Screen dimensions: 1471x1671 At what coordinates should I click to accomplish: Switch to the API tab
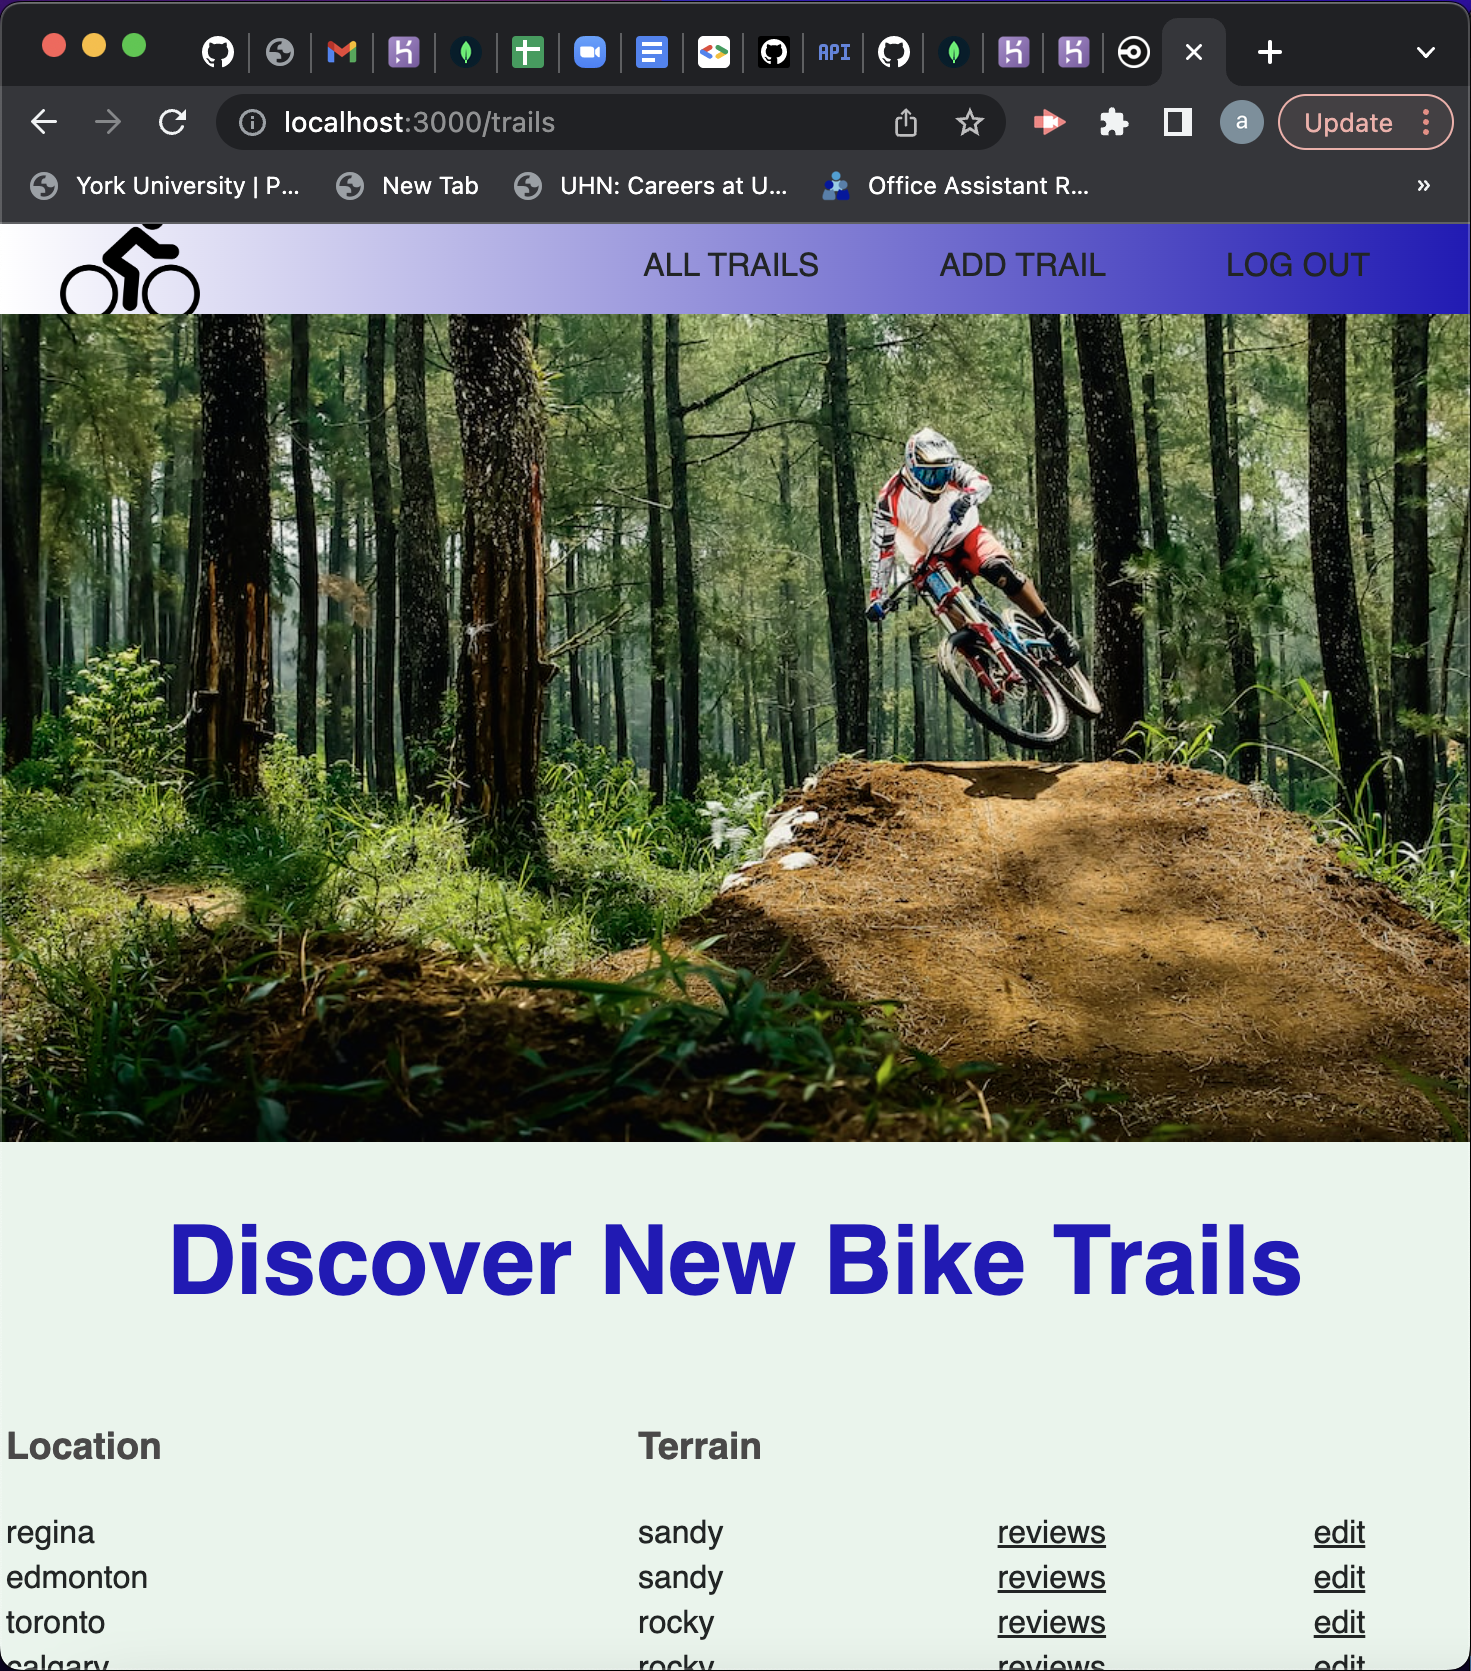coord(834,52)
